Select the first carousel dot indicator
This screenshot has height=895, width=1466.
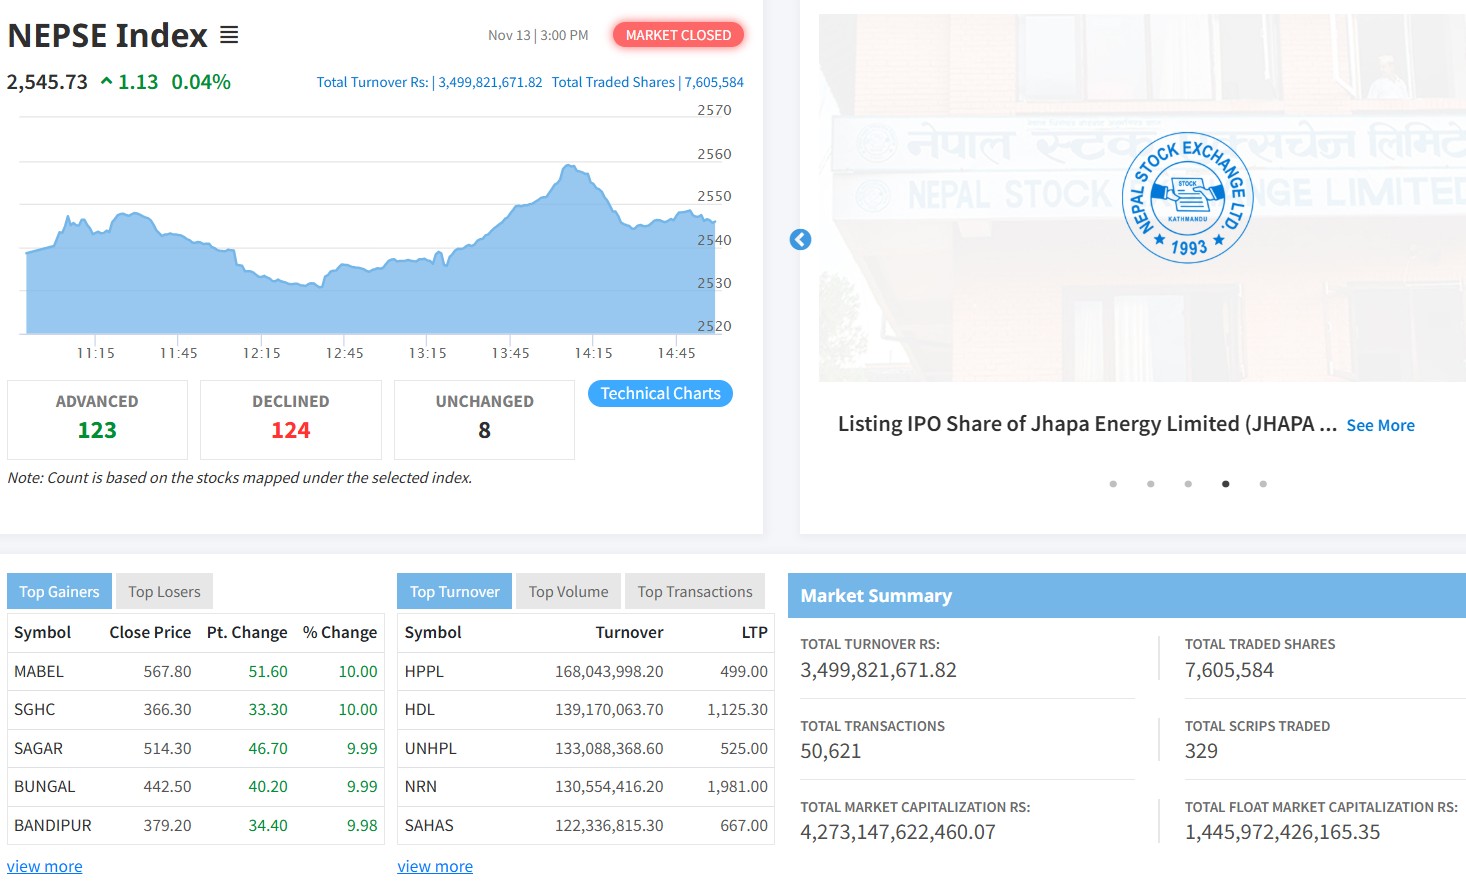[x=1113, y=484]
